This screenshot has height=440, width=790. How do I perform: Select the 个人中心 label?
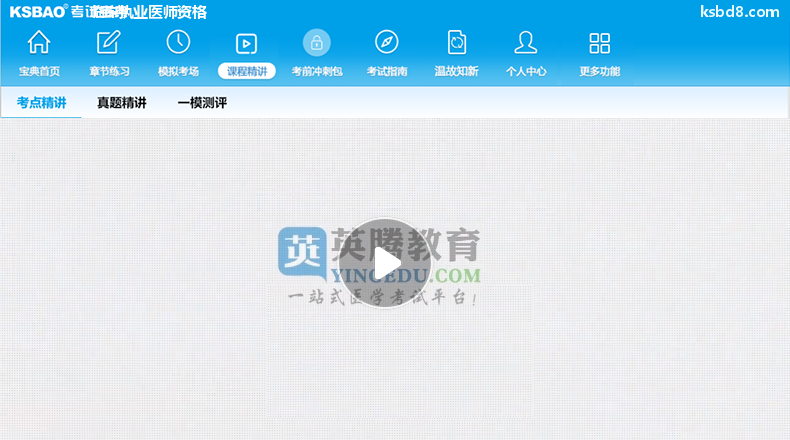point(526,72)
